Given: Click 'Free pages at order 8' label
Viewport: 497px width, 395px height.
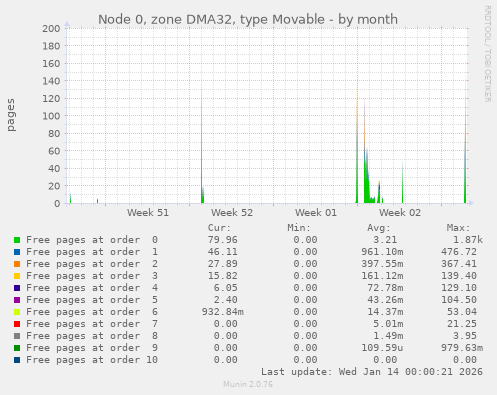Looking at the screenshot, I should tap(92, 336).
